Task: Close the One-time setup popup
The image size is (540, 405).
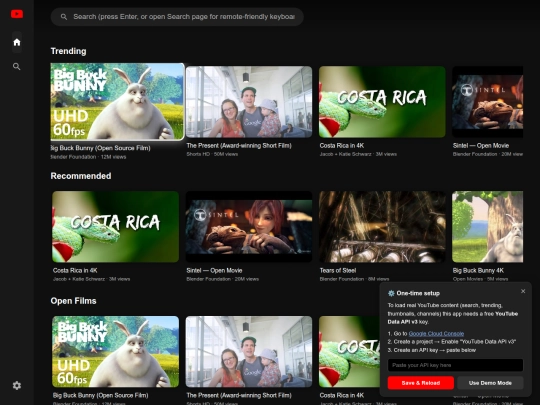Action: click(523, 291)
